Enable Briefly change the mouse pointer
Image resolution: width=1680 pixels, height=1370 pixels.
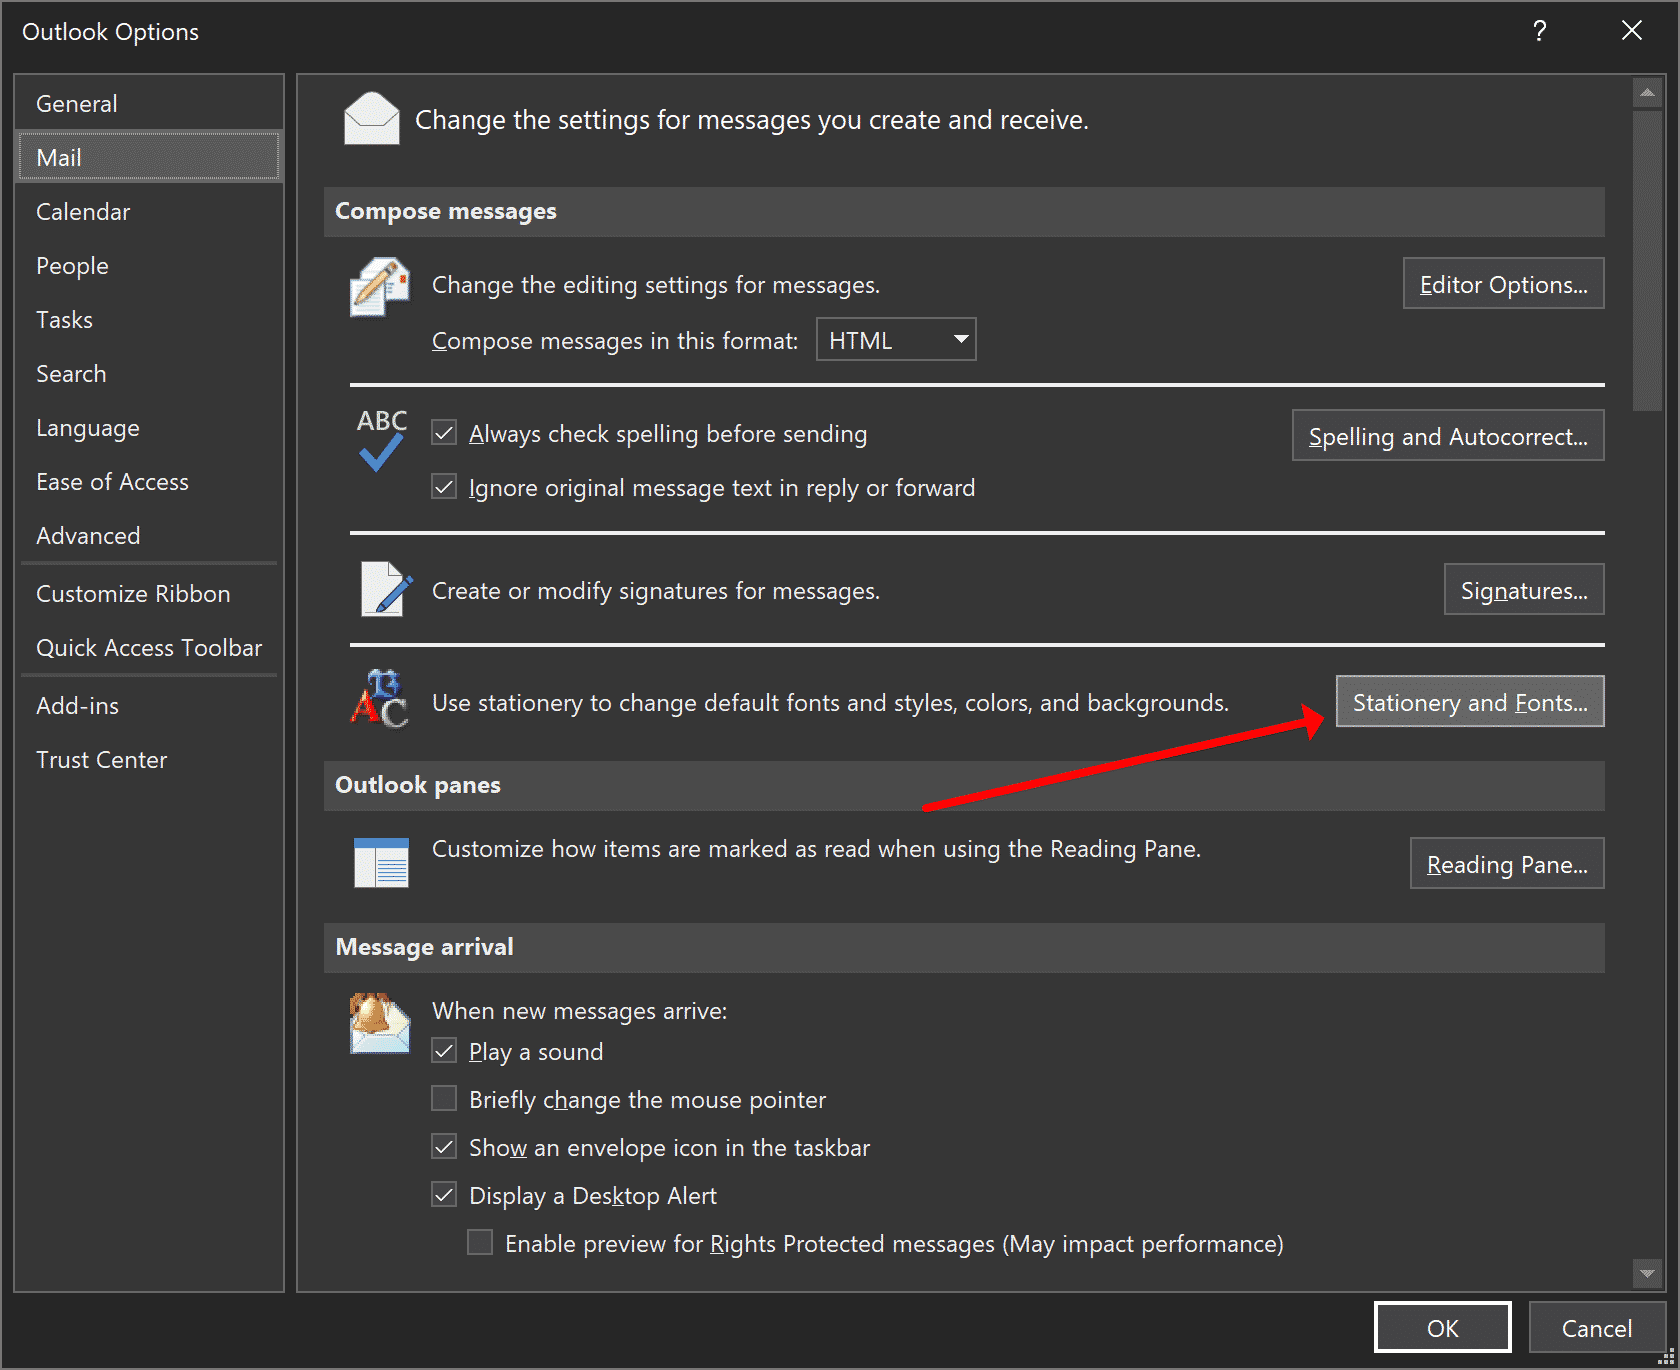(444, 1099)
